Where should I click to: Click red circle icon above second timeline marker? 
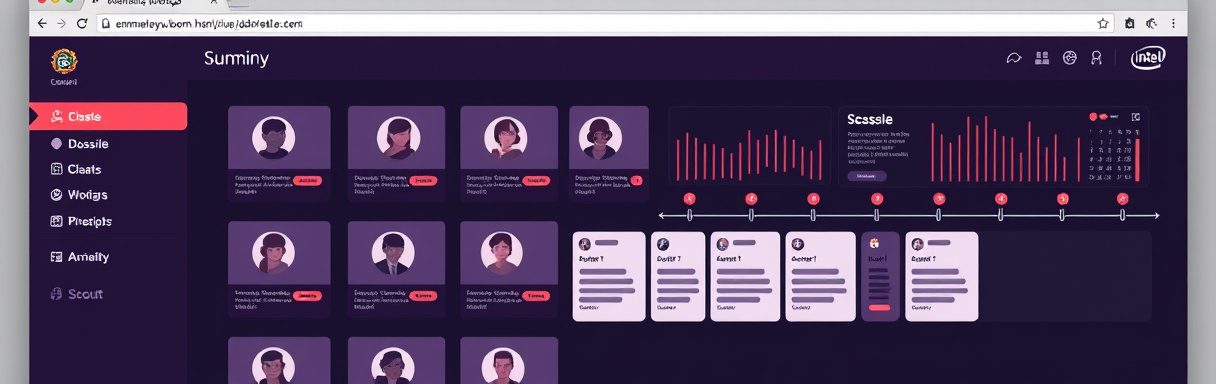point(751,199)
